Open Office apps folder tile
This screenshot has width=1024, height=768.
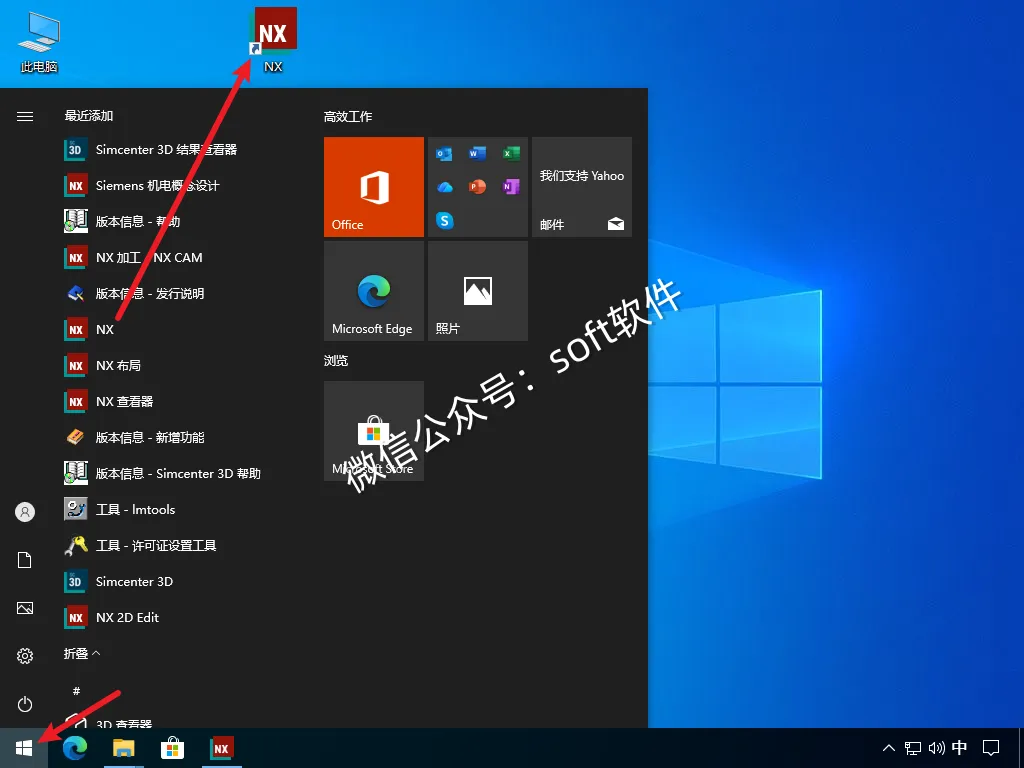(477, 187)
